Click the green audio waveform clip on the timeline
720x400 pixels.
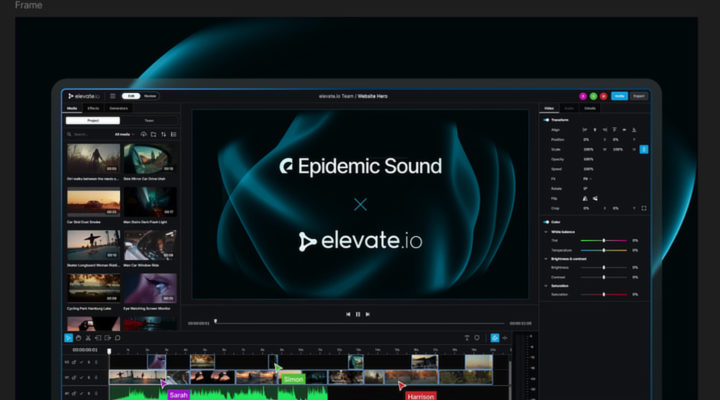(x=218, y=394)
